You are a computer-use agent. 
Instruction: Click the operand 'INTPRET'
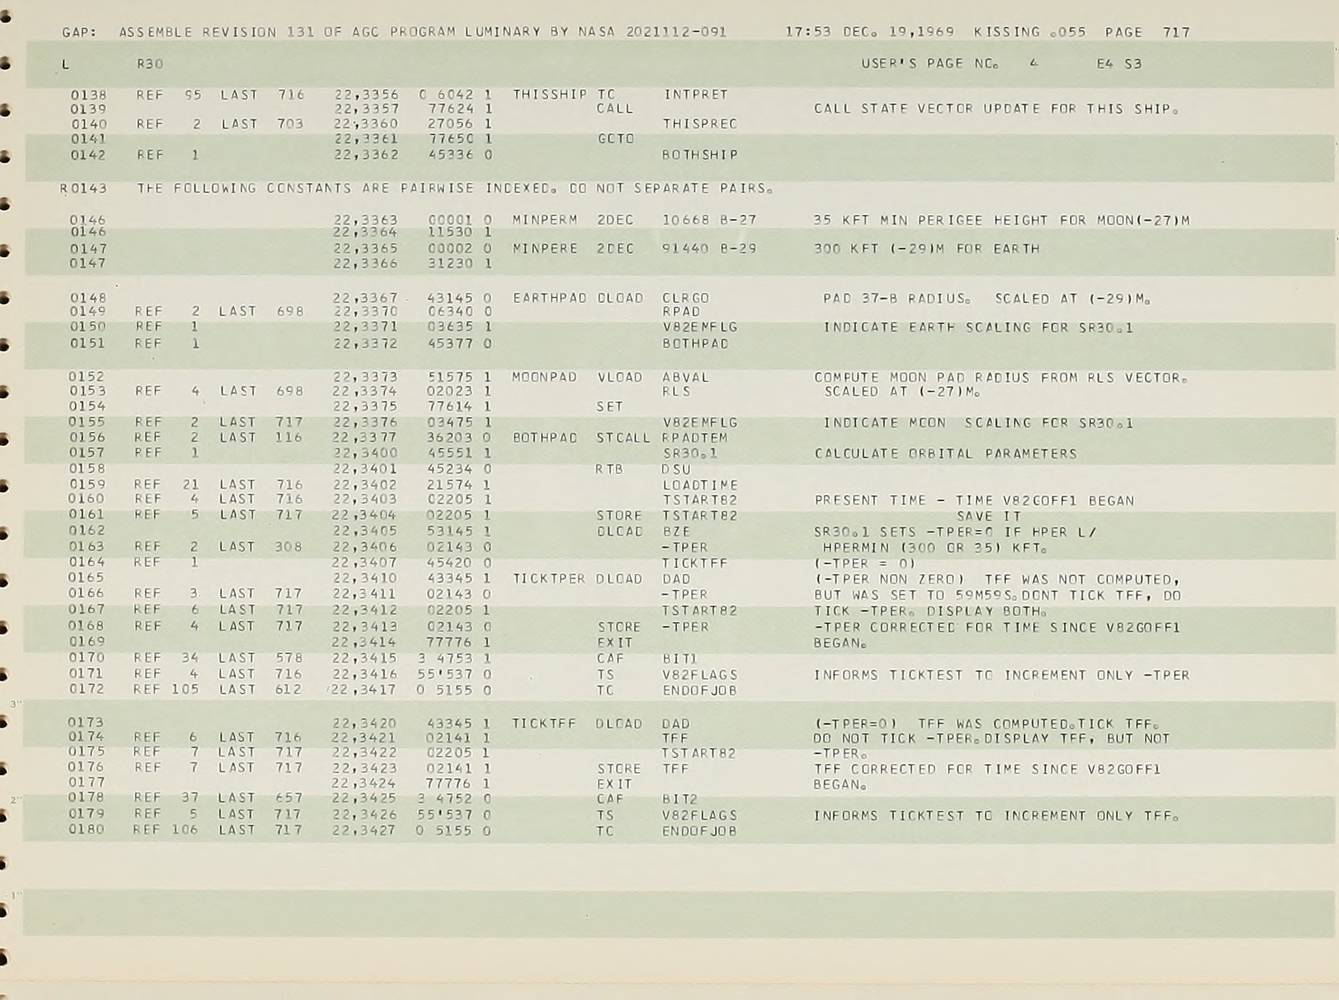click(x=696, y=95)
